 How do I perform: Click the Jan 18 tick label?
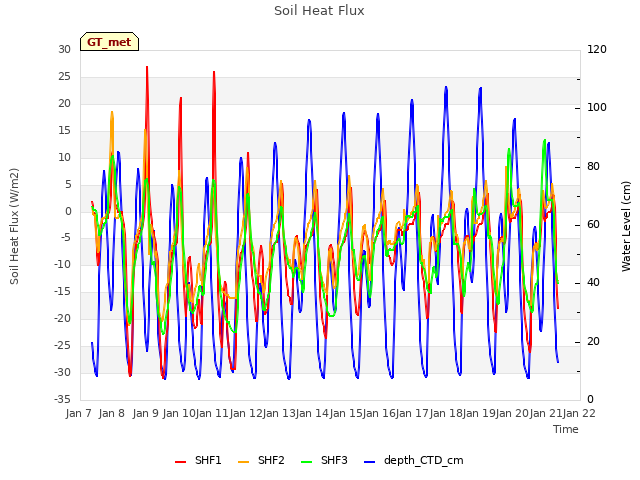pos(445,413)
